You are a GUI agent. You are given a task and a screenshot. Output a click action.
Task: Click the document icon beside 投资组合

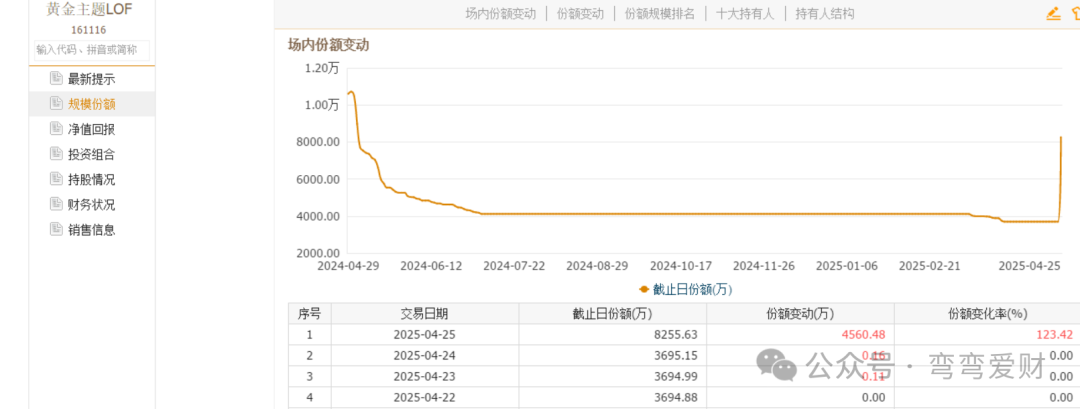(x=56, y=154)
